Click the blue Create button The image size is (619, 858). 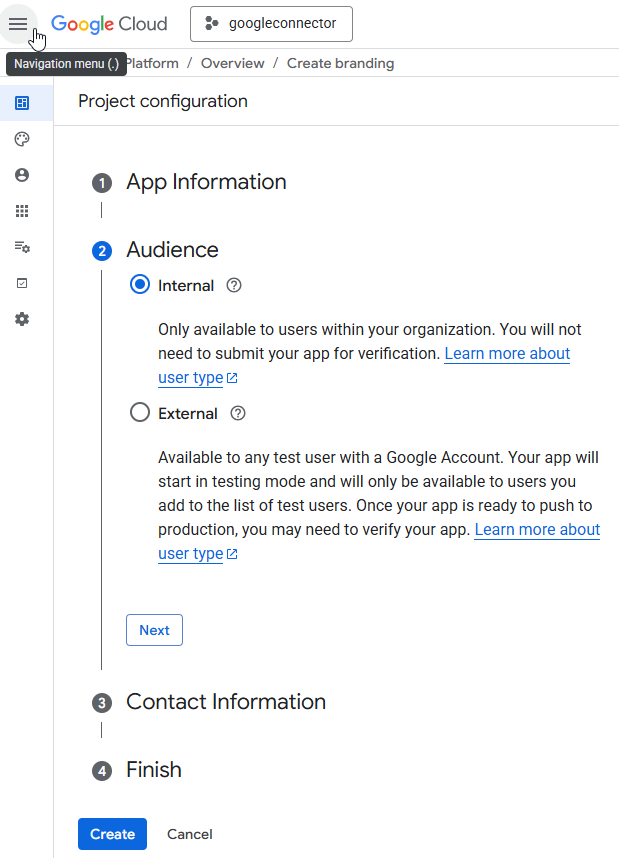click(x=112, y=834)
